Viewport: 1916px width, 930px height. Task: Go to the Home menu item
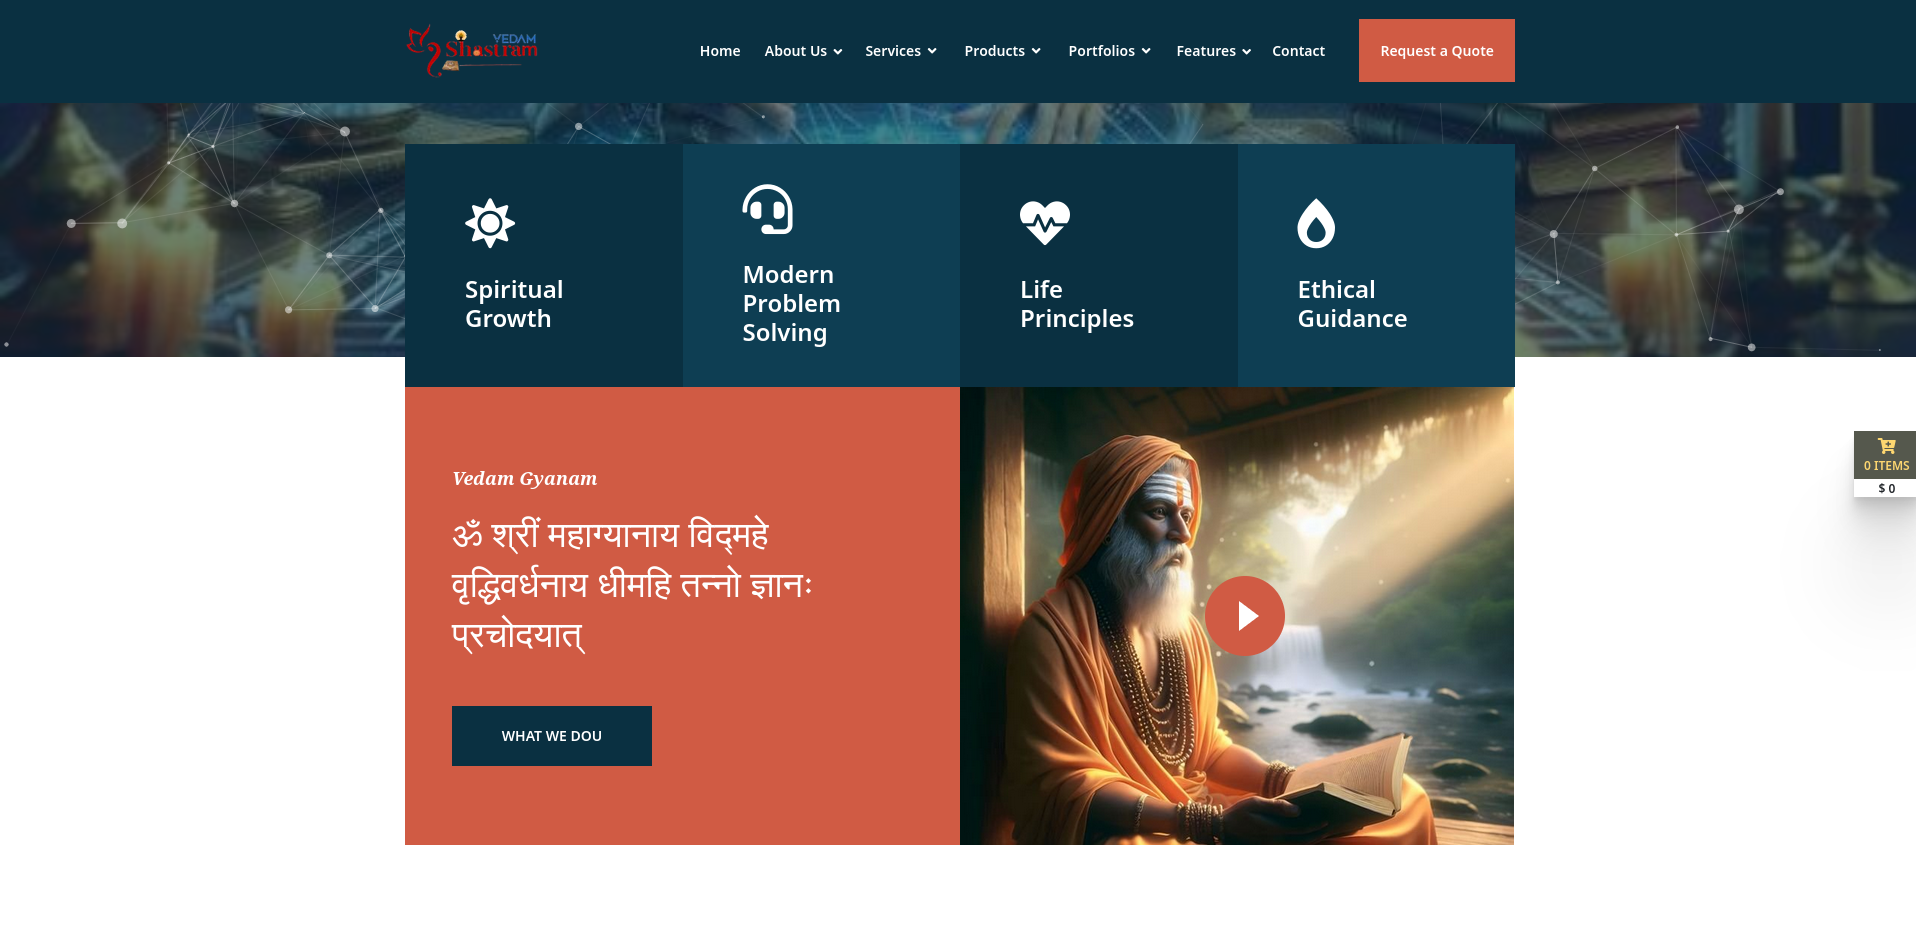[x=720, y=51]
